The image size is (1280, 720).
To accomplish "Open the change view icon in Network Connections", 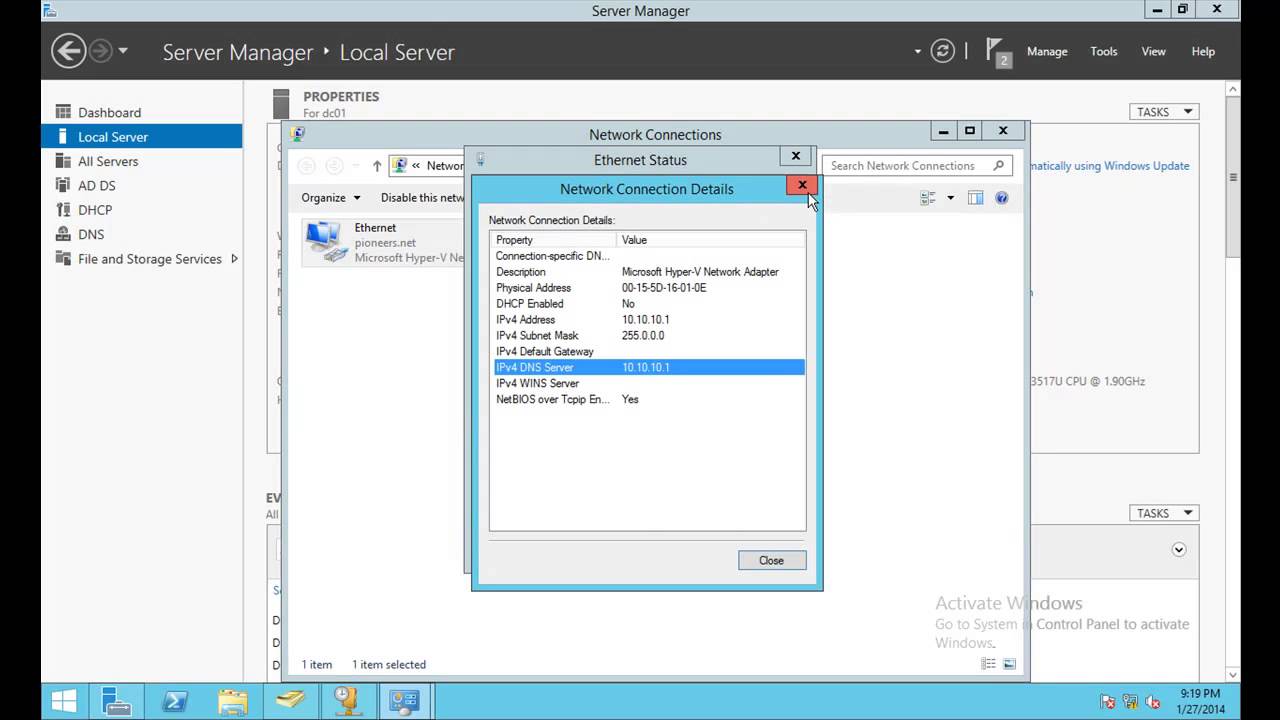I will [928, 198].
